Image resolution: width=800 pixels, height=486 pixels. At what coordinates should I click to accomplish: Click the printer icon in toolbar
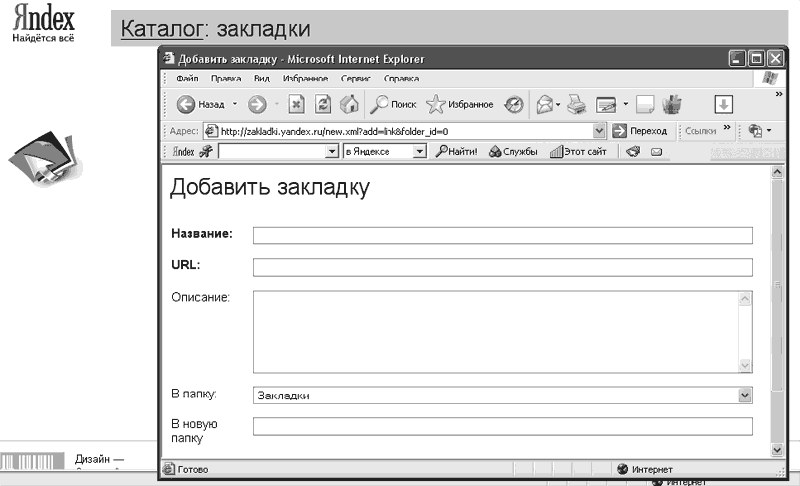pos(577,105)
